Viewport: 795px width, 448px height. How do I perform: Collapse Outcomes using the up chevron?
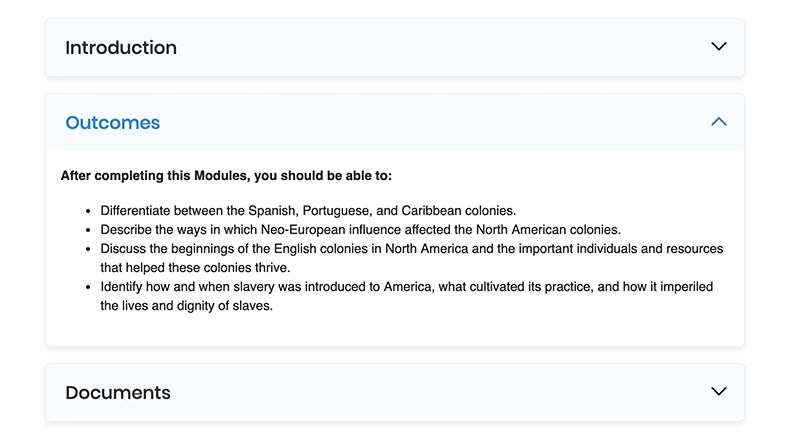click(x=718, y=122)
